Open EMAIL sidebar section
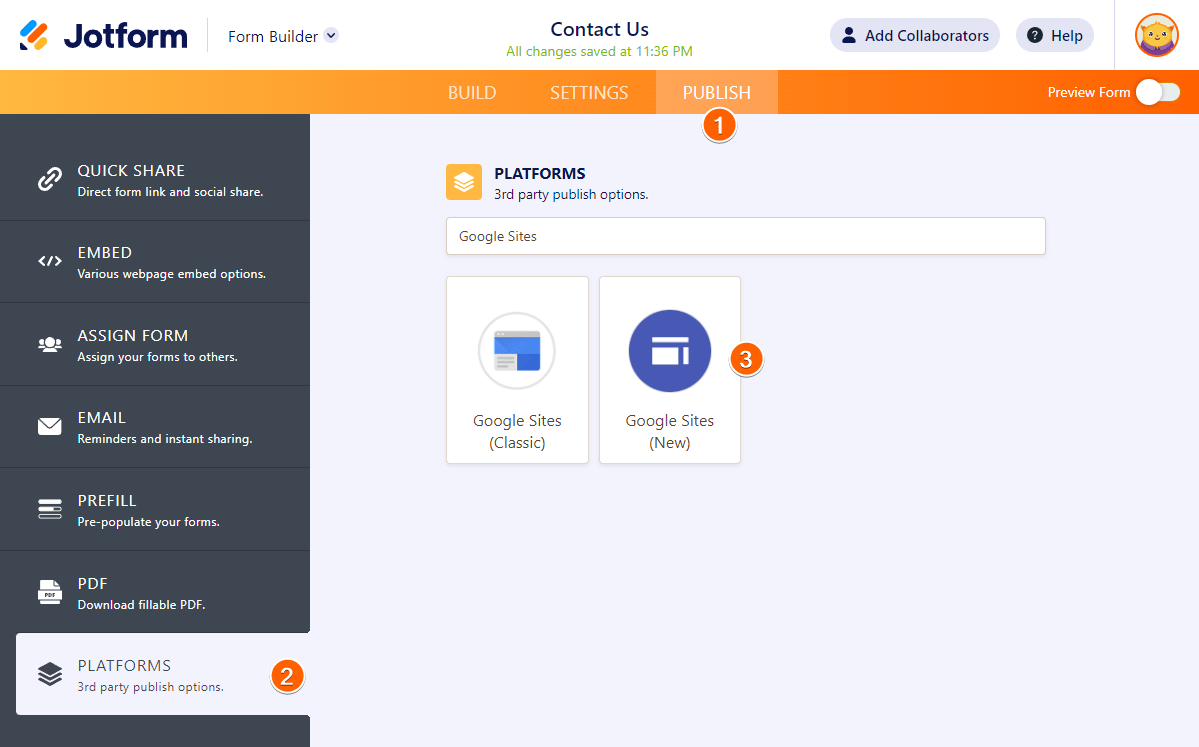Image resolution: width=1199 pixels, height=747 pixels. (154, 427)
